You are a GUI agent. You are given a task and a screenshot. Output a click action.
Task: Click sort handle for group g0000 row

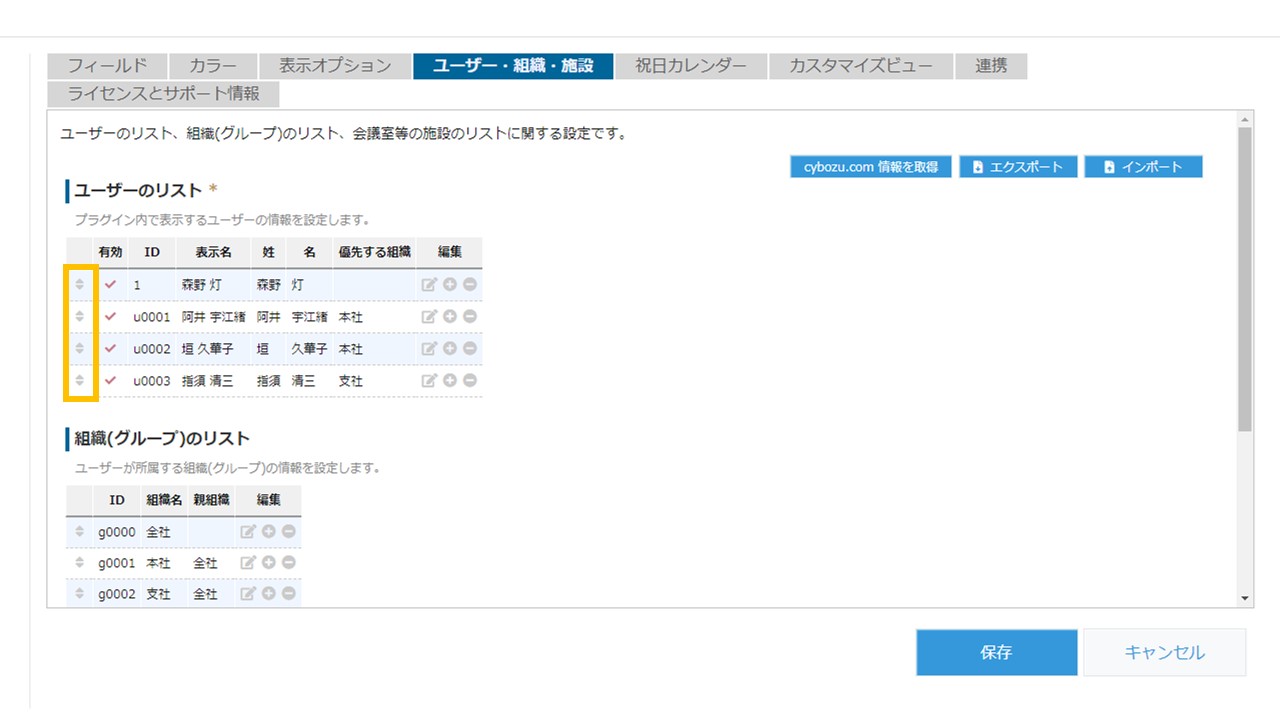[x=80, y=532]
